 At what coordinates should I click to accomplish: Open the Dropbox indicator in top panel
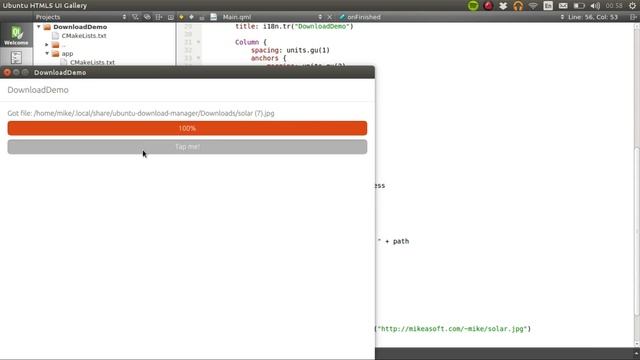coord(503,6)
